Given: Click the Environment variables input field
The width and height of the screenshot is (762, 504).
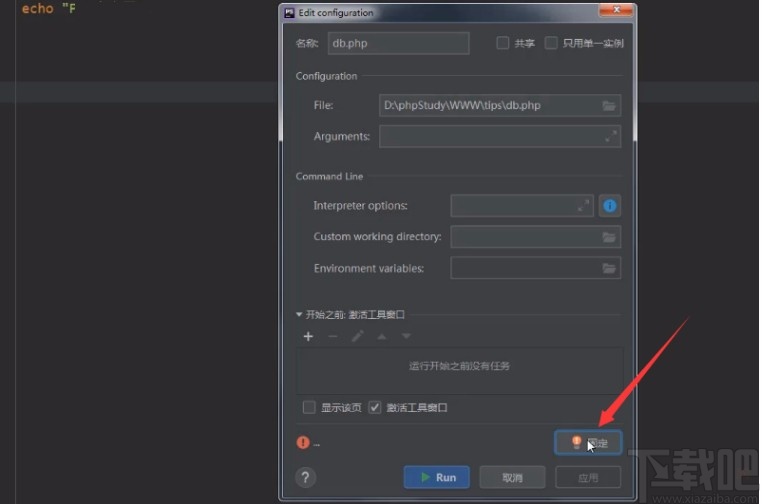Looking at the screenshot, I should [536, 268].
